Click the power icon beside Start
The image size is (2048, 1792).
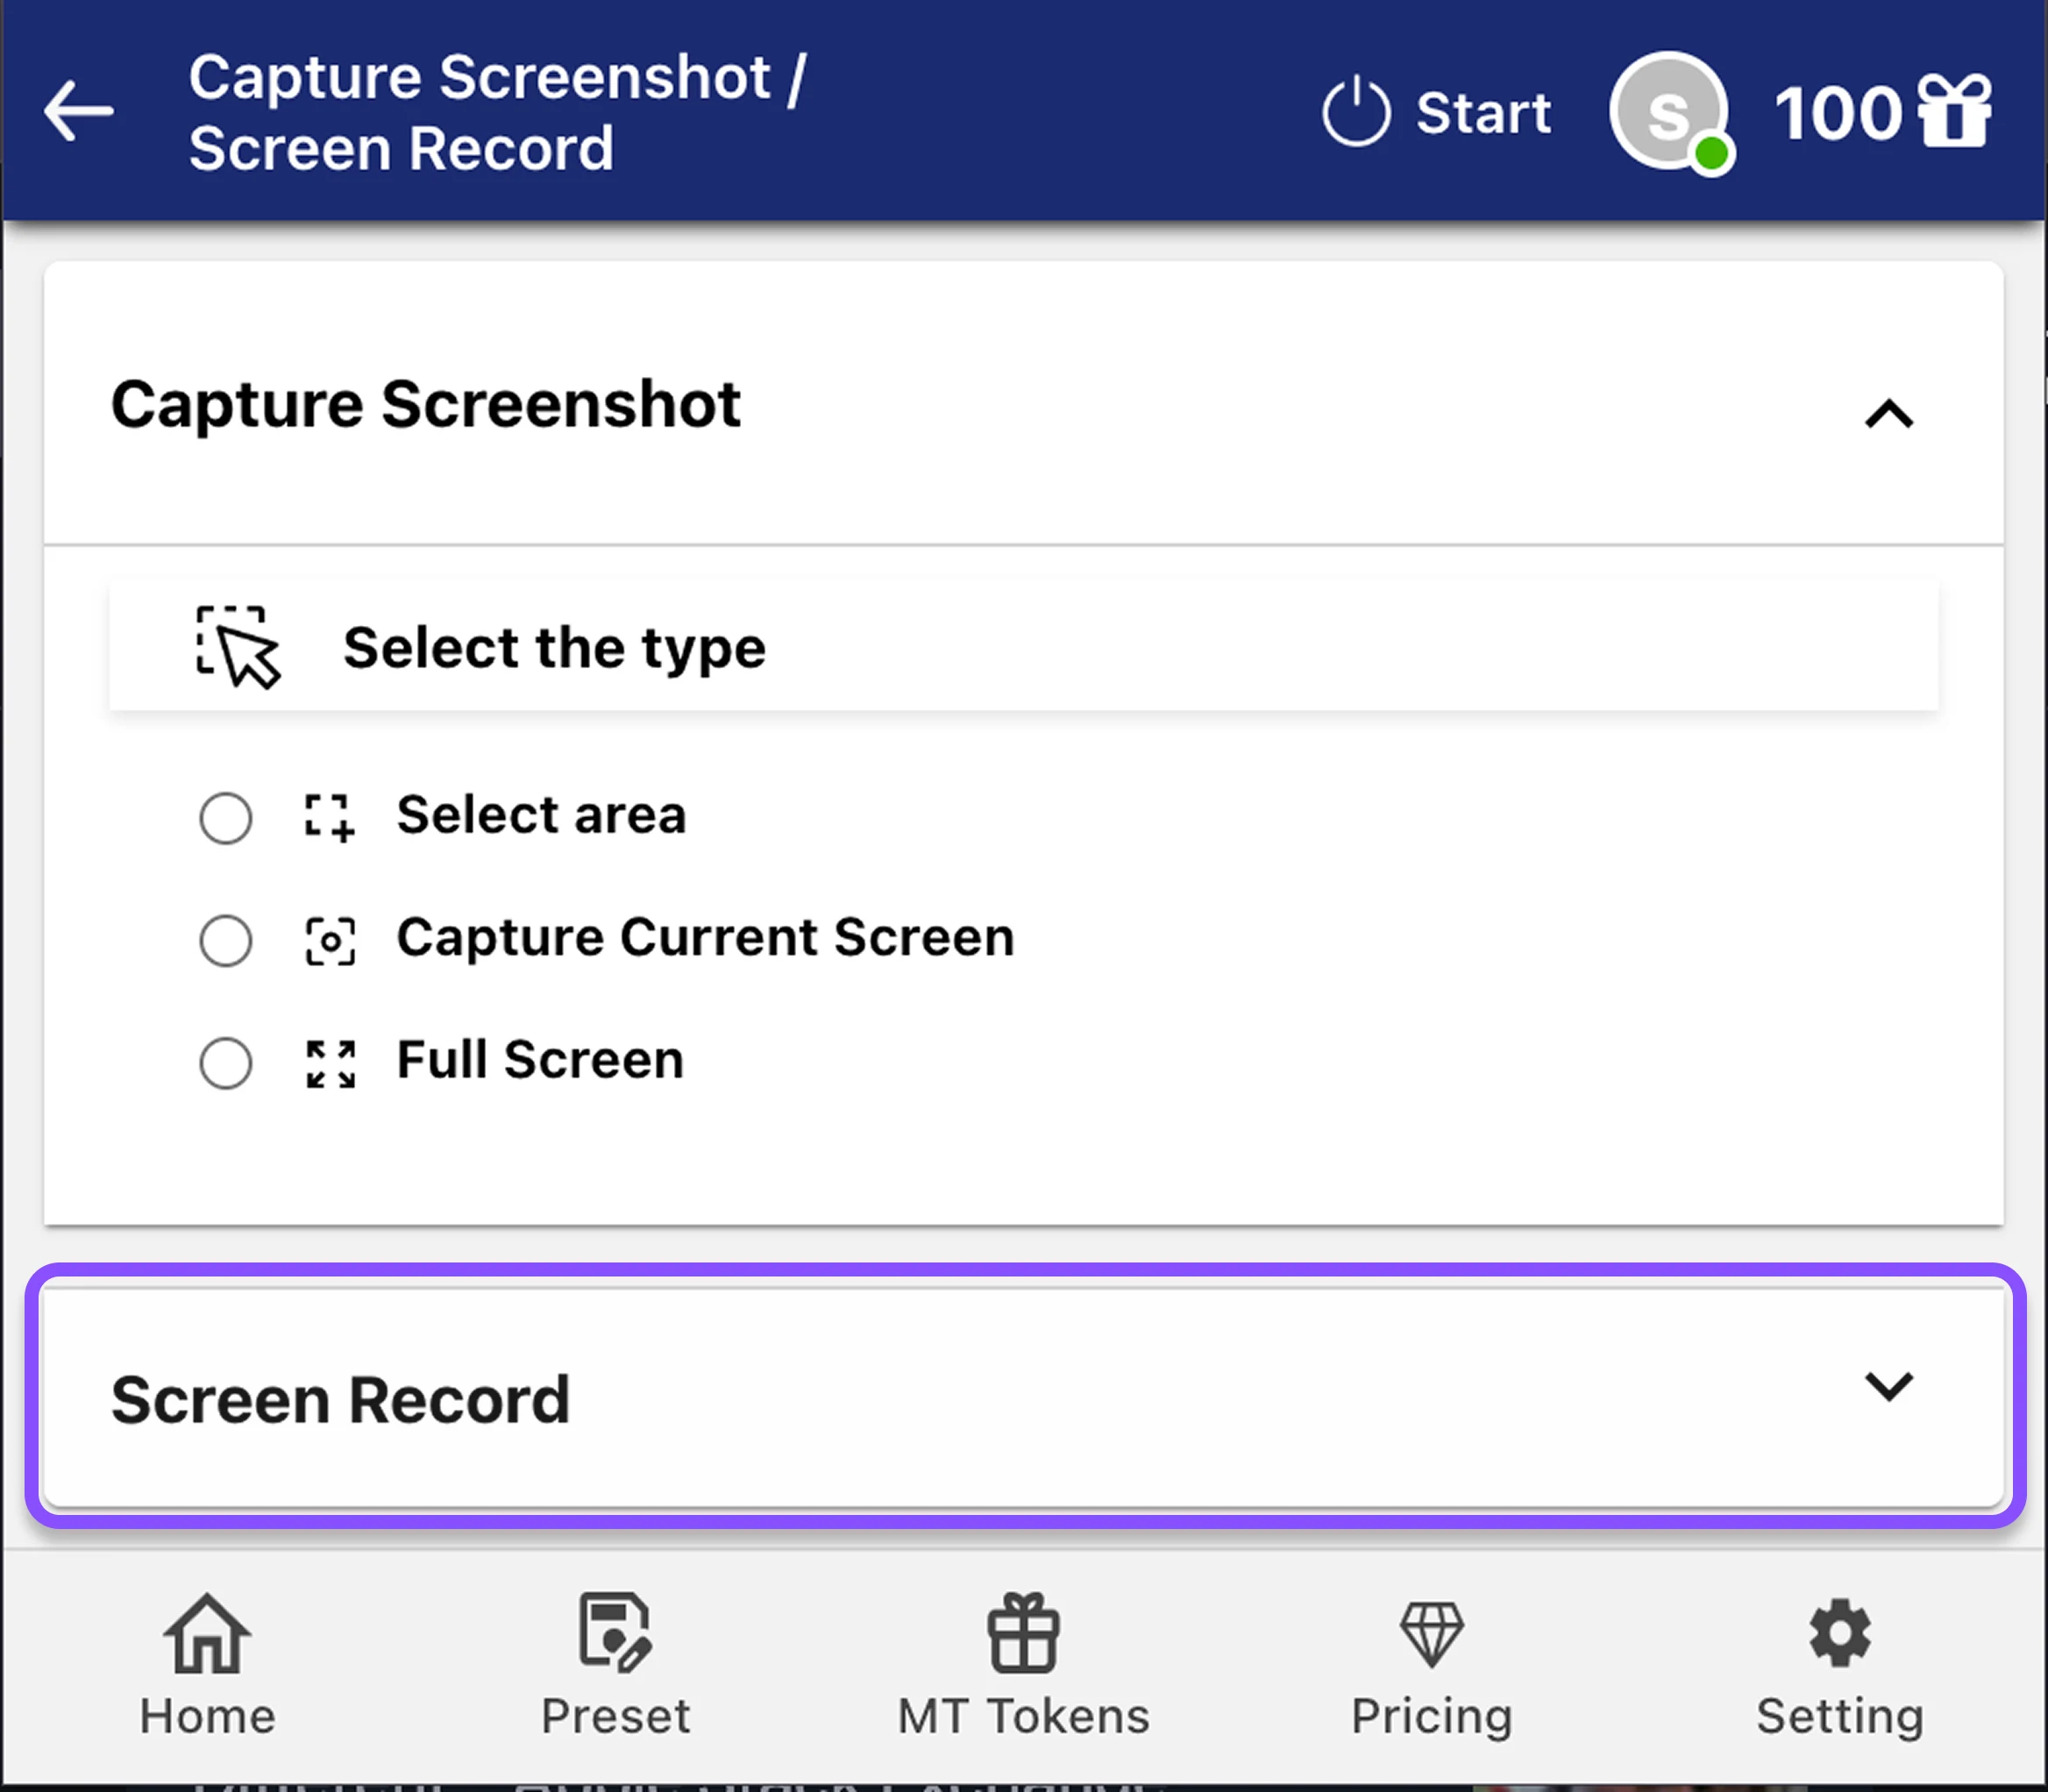(1356, 111)
